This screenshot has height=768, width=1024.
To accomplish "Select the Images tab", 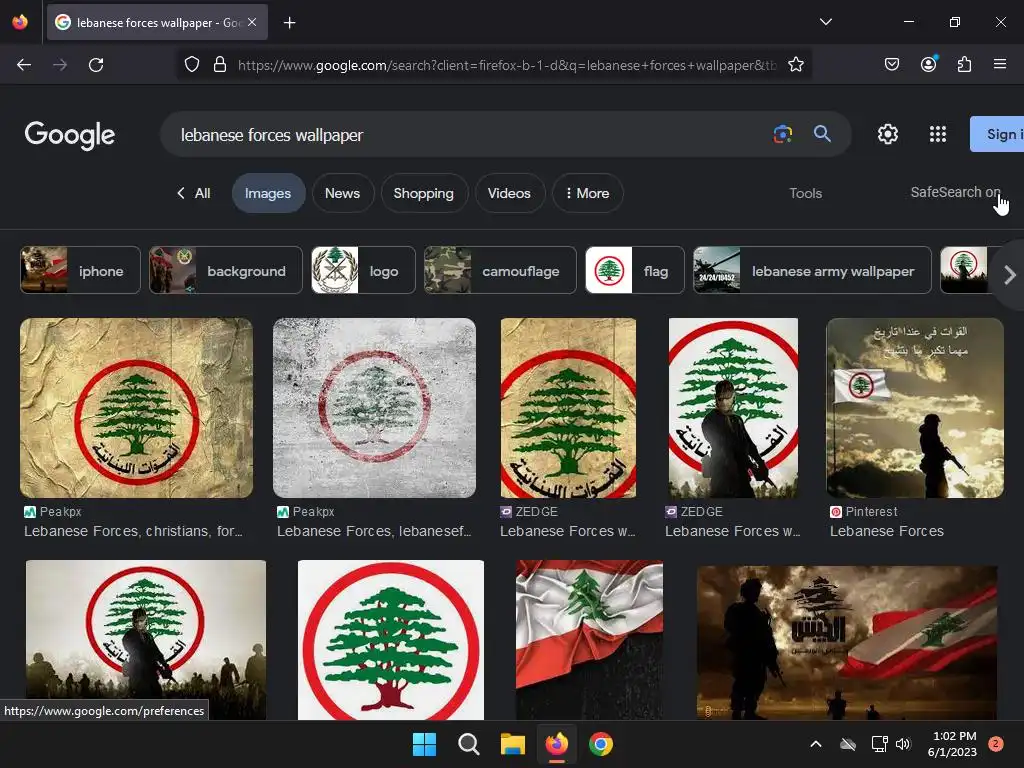I will coord(268,193).
